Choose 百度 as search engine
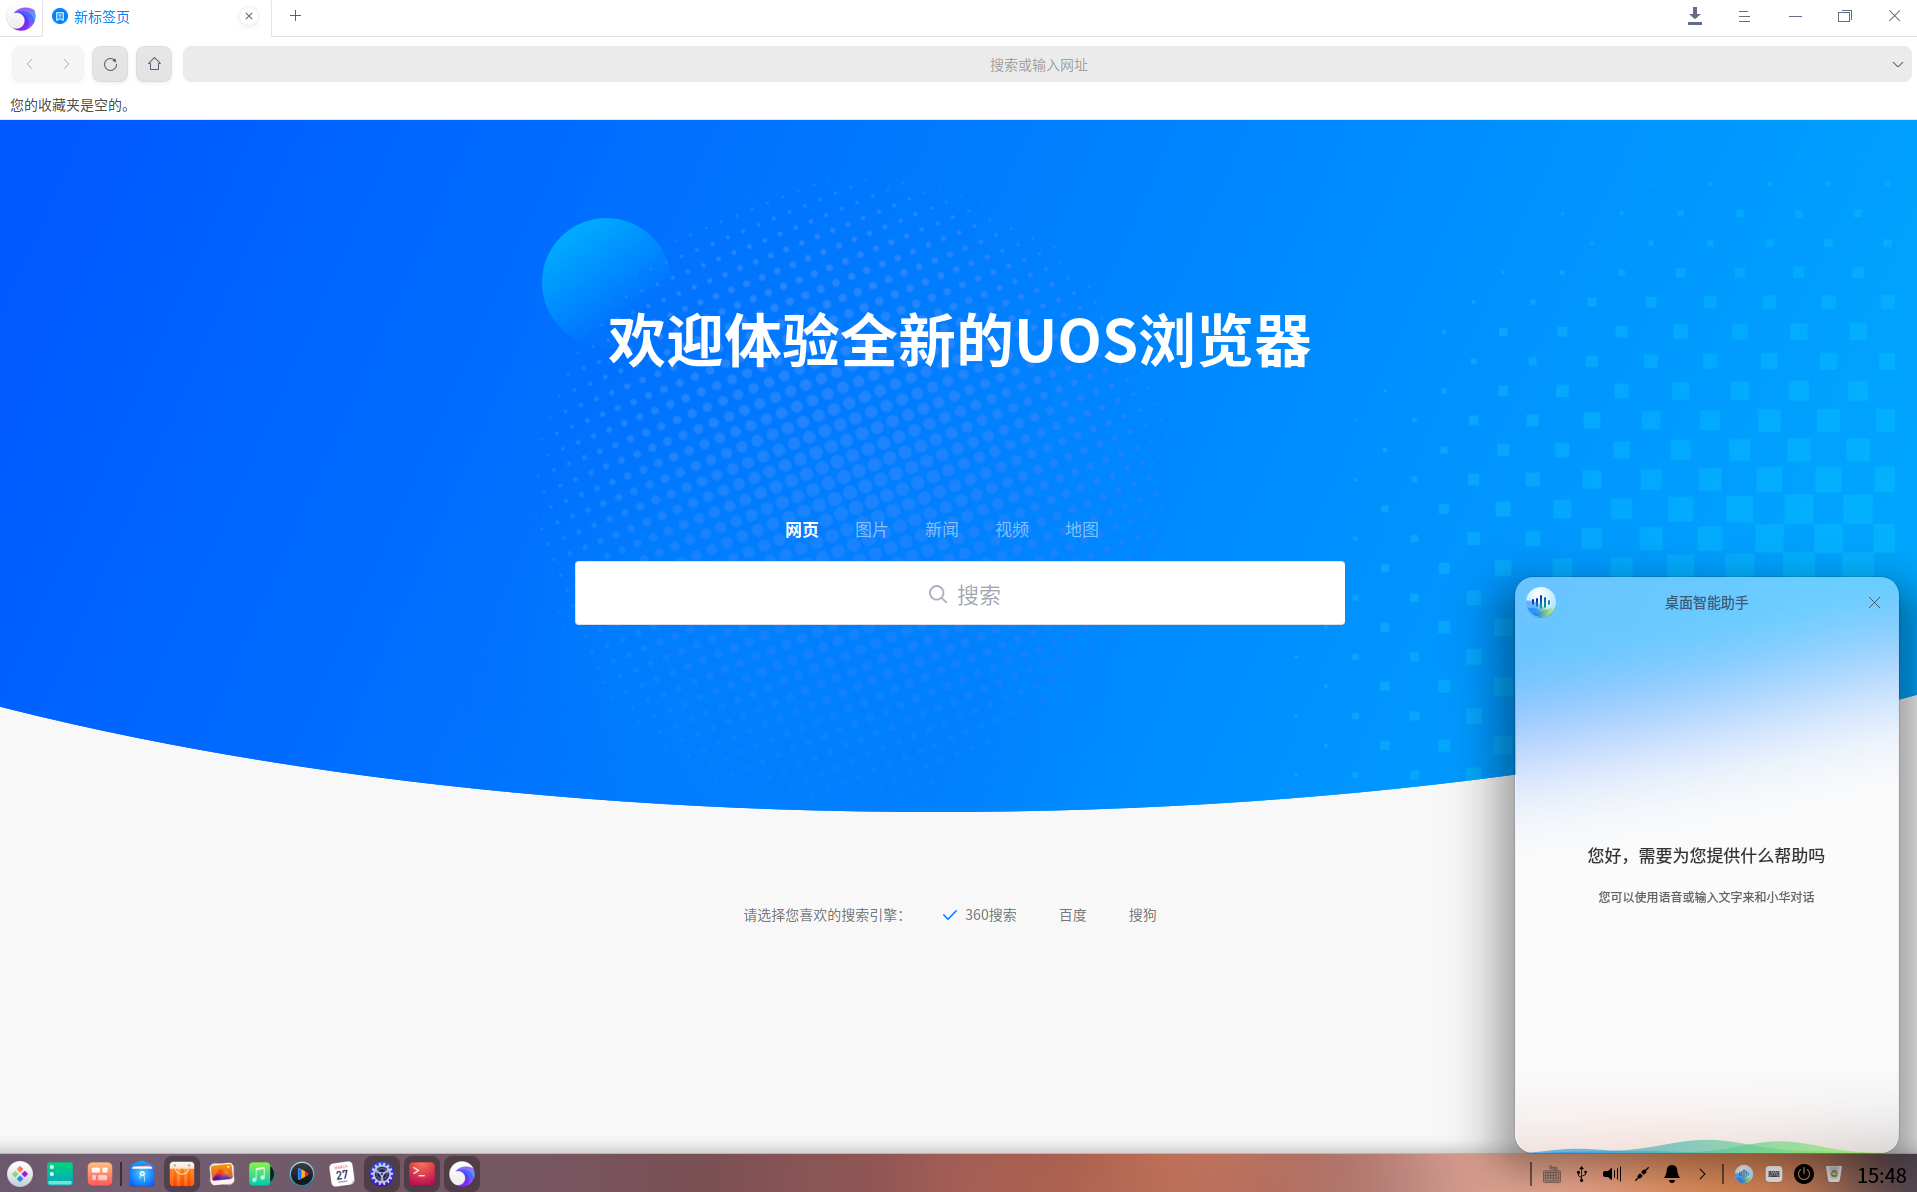Viewport: 1917px width, 1192px height. (x=1072, y=915)
